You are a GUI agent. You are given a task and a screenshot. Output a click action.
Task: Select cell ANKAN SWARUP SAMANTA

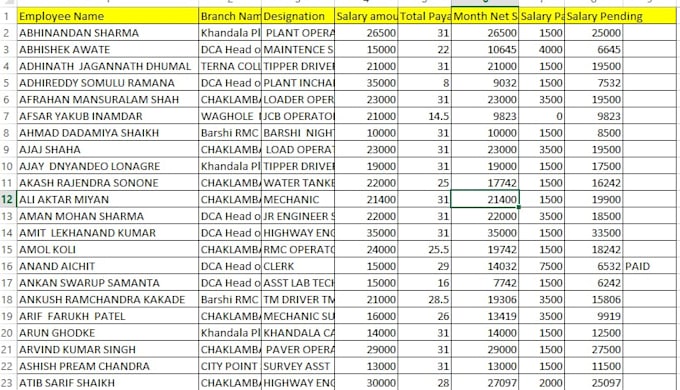coord(108,283)
